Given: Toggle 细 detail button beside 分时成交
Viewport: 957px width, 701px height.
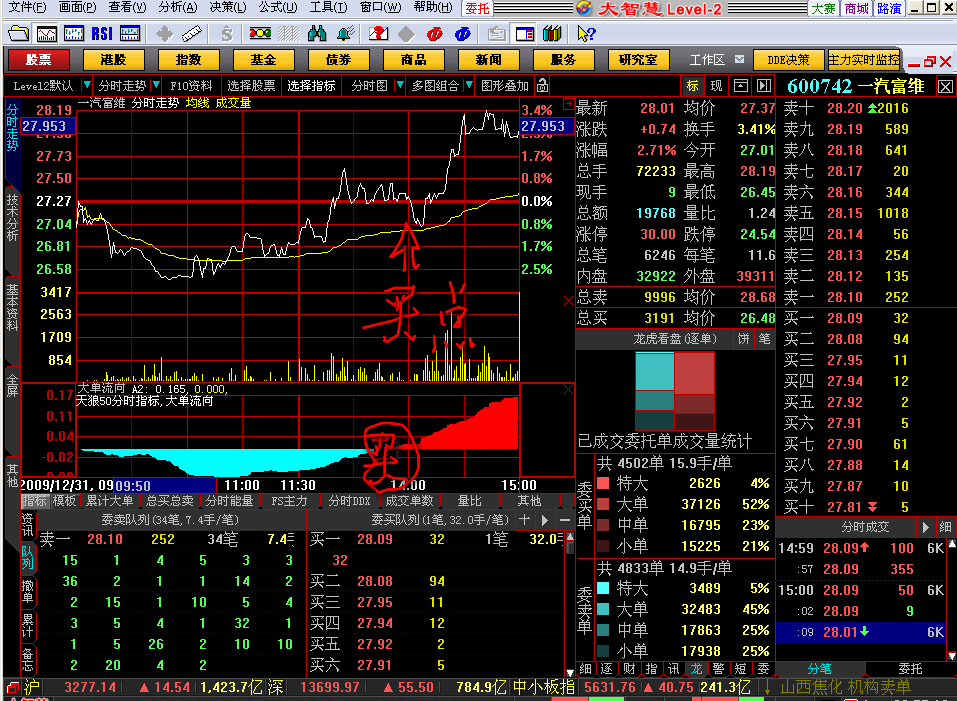Looking at the screenshot, I should click(x=945, y=527).
